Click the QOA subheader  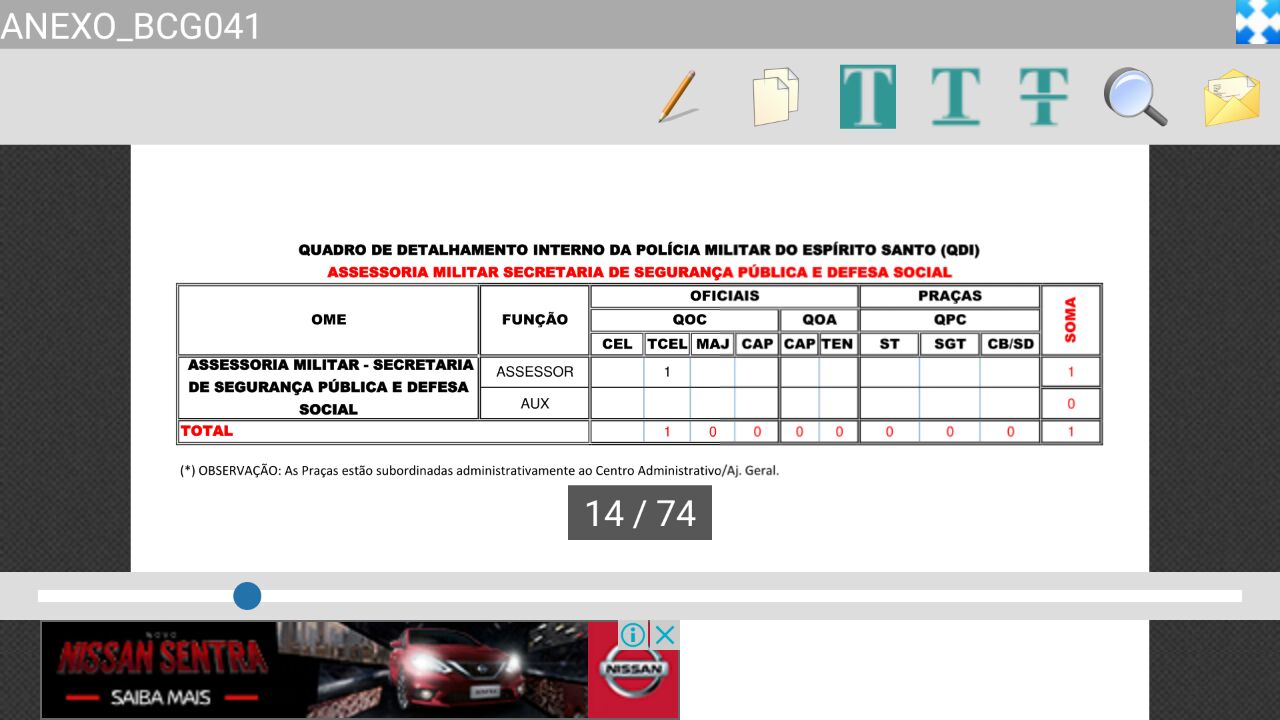[819, 320]
